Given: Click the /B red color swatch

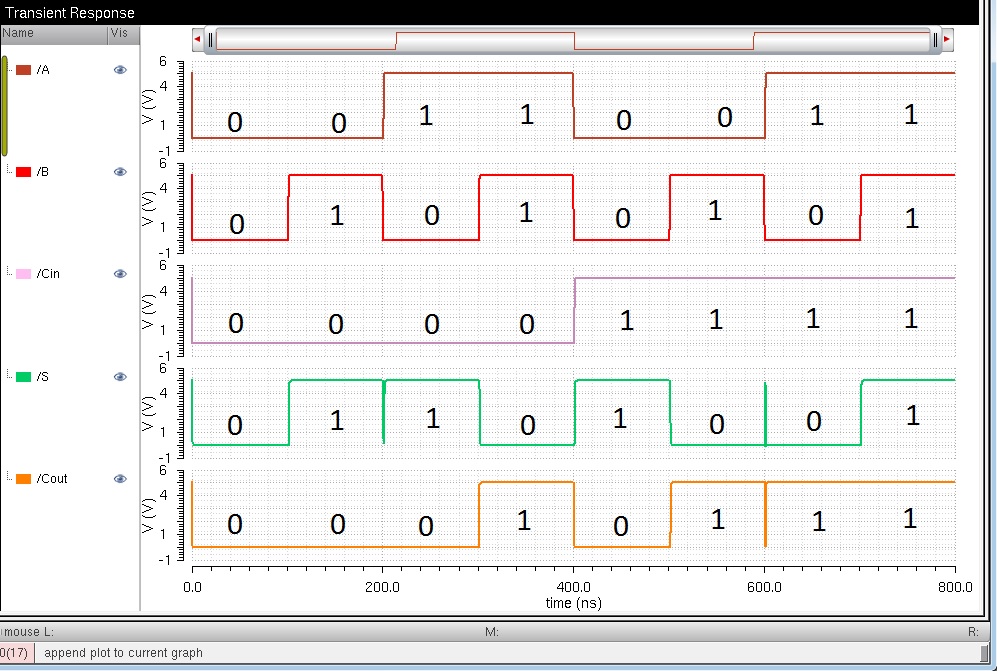Looking at the screenshot, I should (x=24, y=172).
